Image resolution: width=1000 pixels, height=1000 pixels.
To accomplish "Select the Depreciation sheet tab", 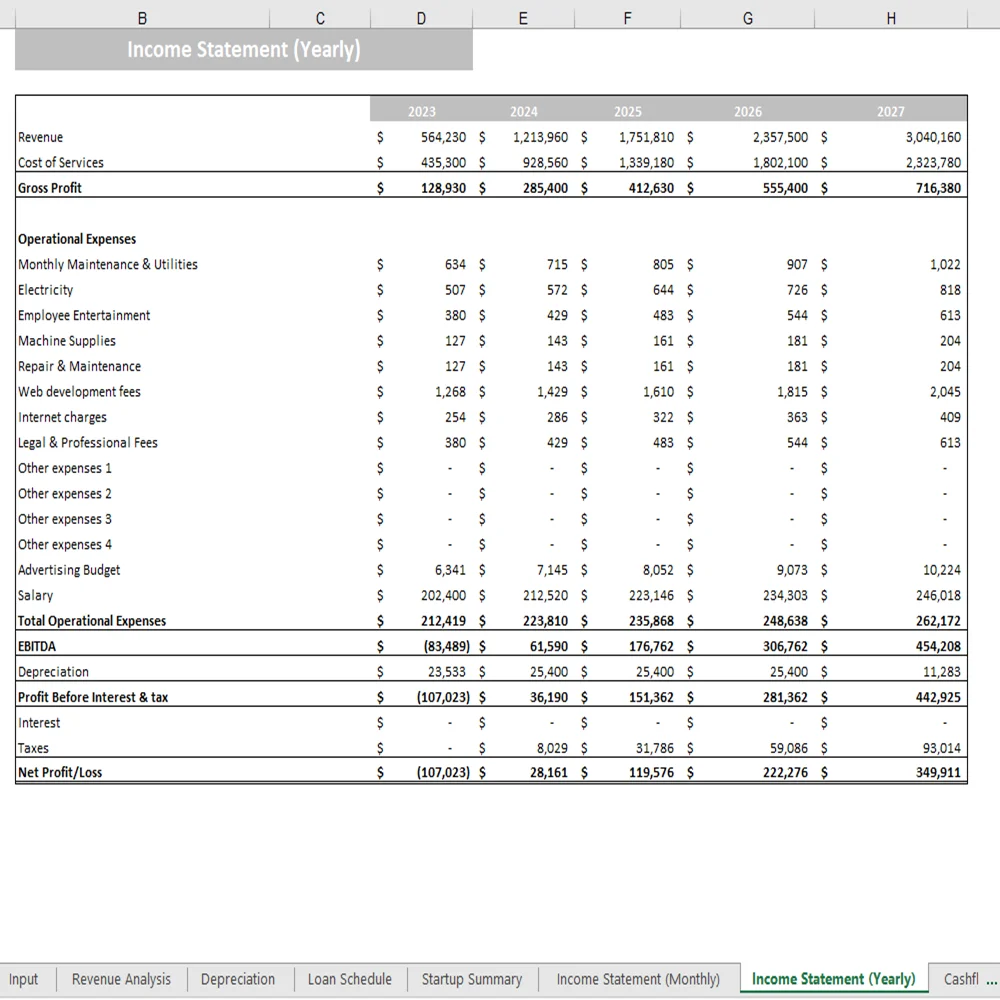I will pos(238,979).
